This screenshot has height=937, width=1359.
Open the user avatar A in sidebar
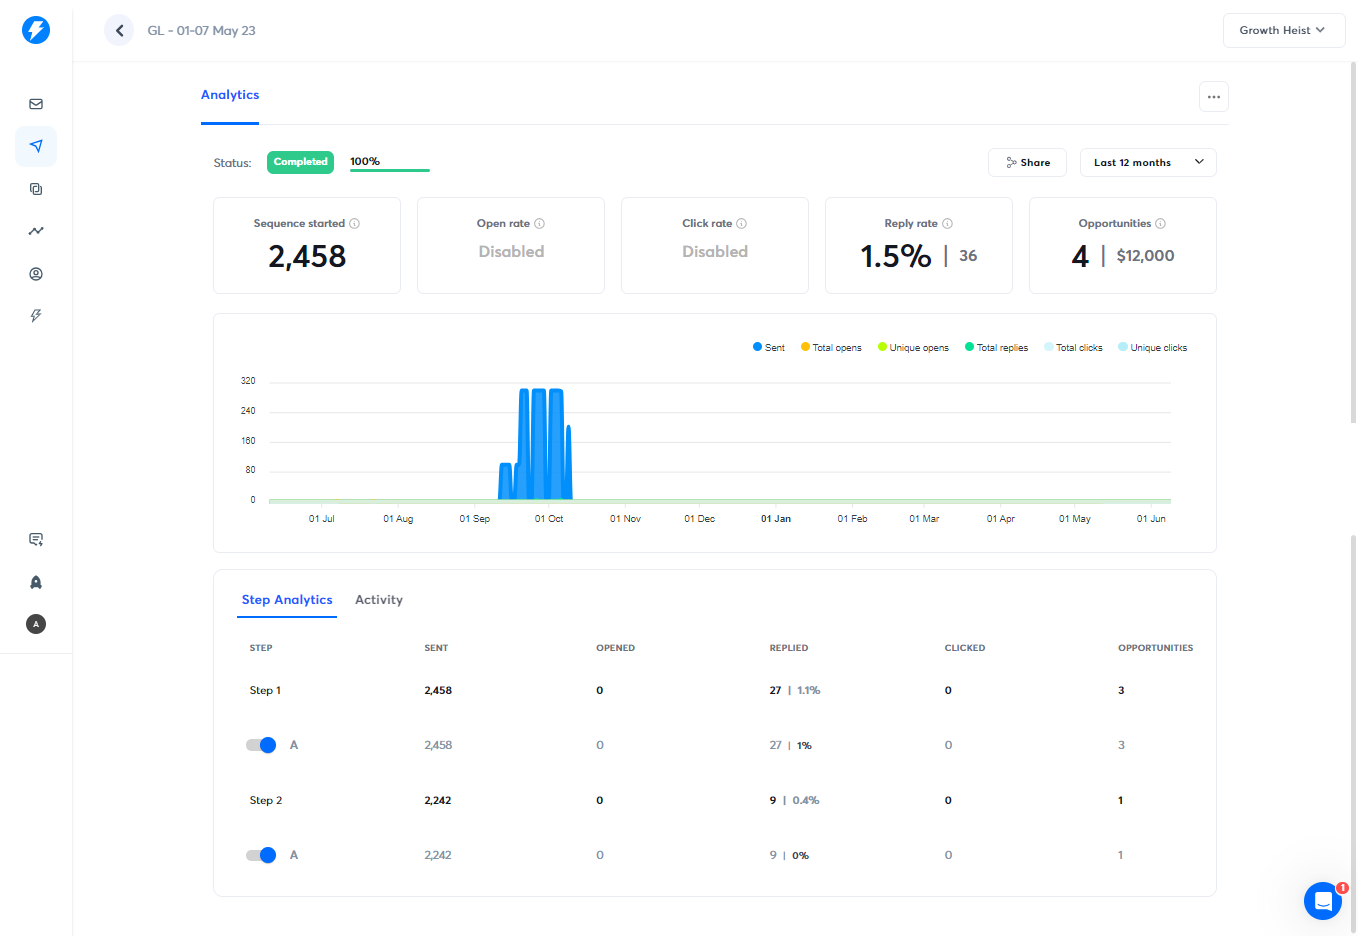tap(36, 624)
